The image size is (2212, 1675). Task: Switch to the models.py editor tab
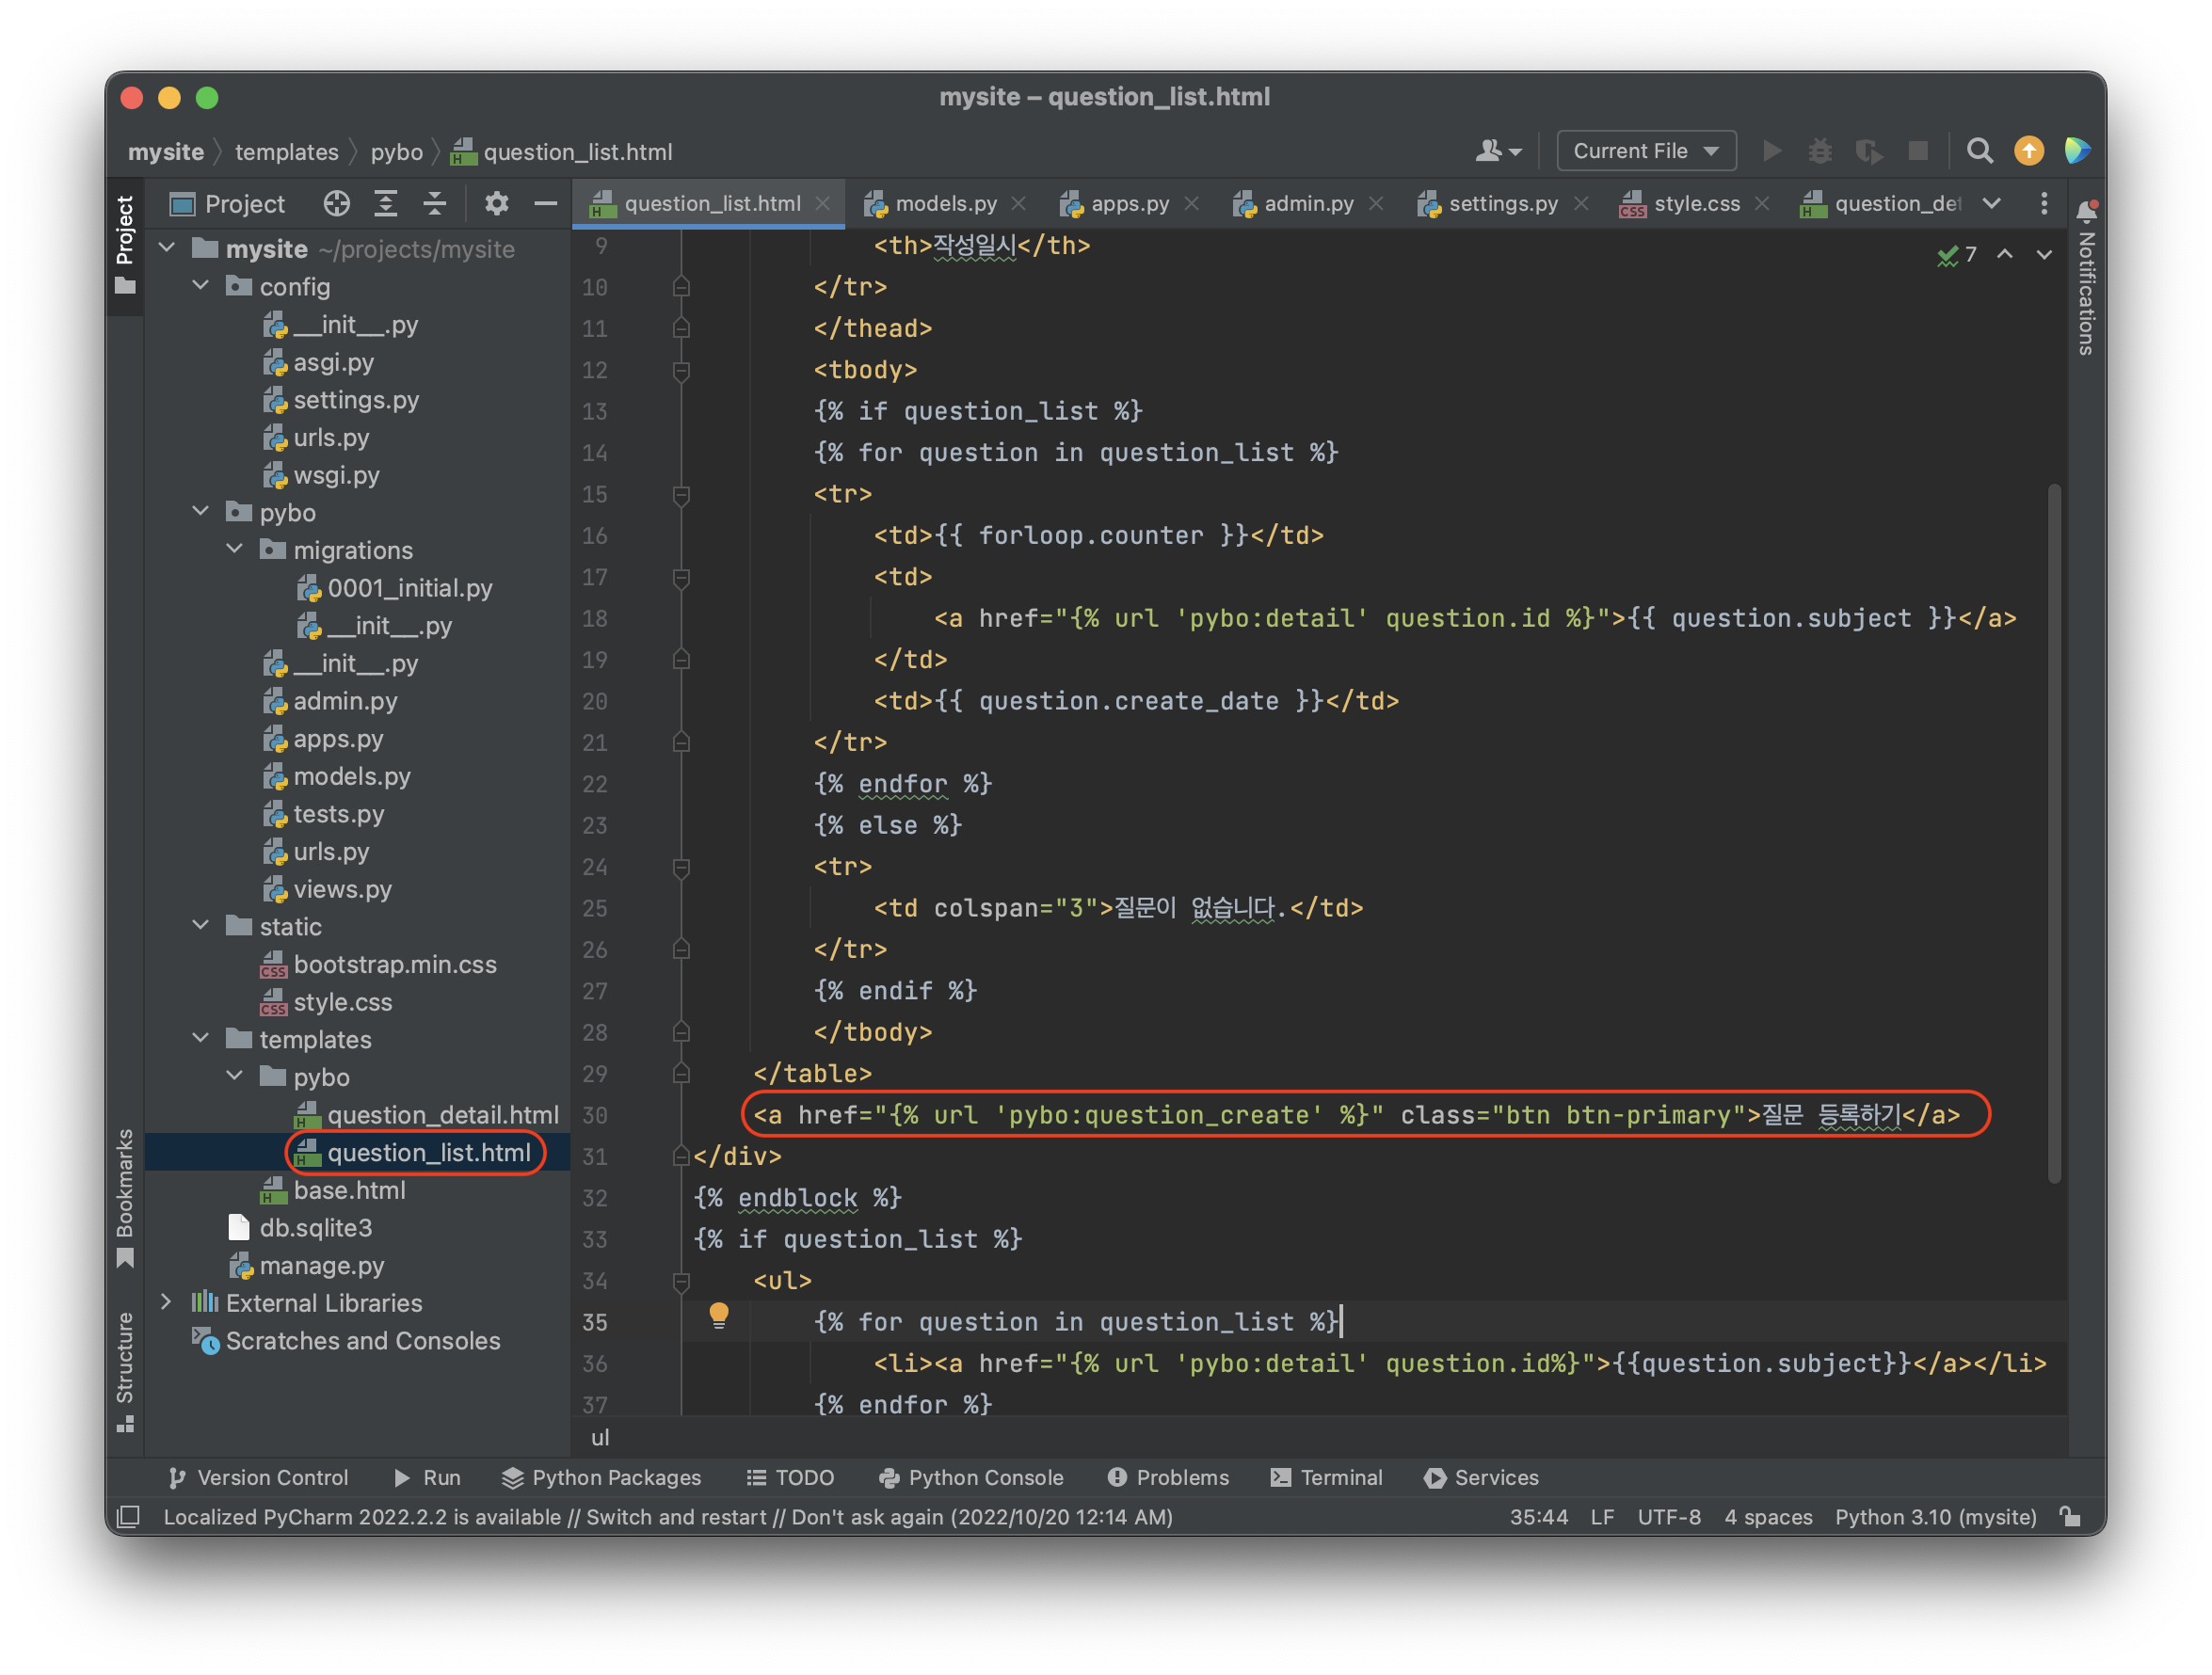coord(945,204)
